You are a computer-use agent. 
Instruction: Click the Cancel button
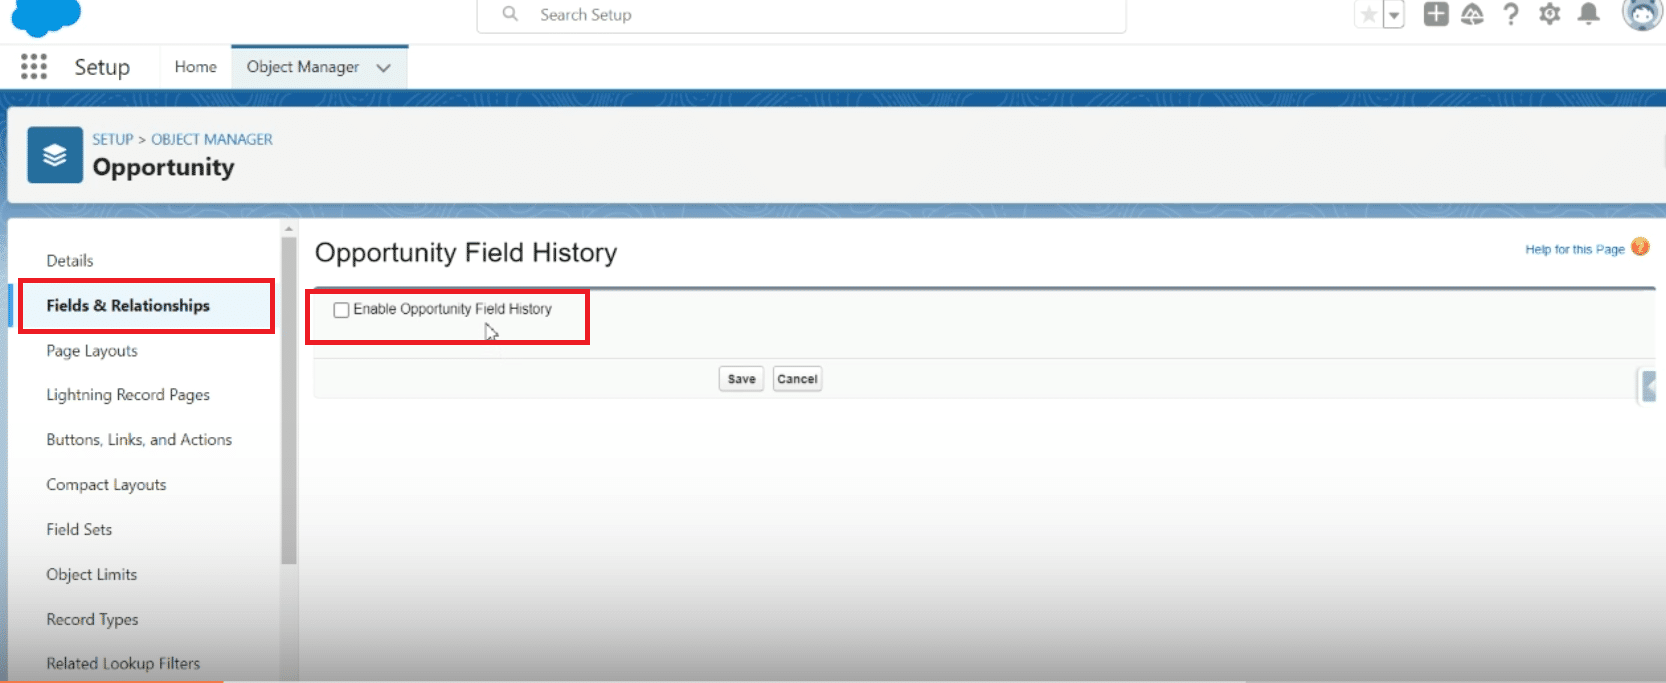tap(797, 379)
